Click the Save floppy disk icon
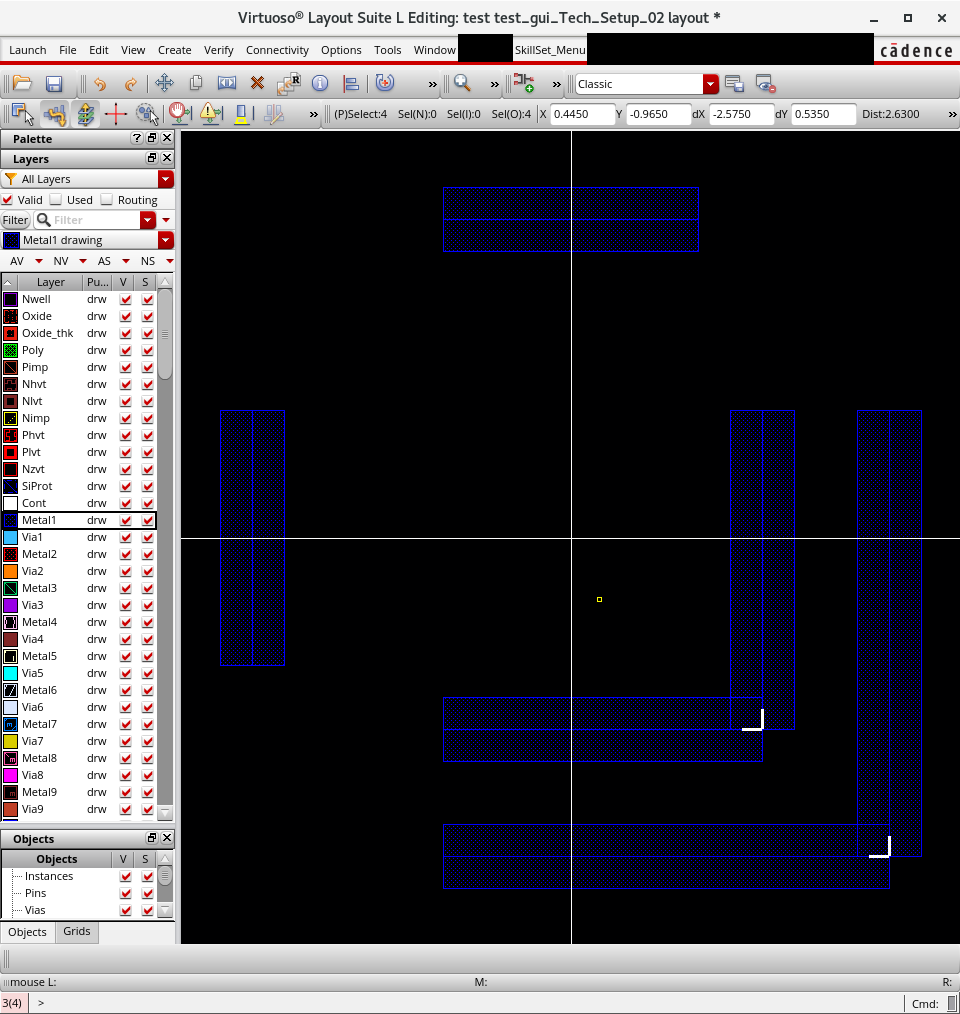 pyautogui.click(x=54, y=84)
